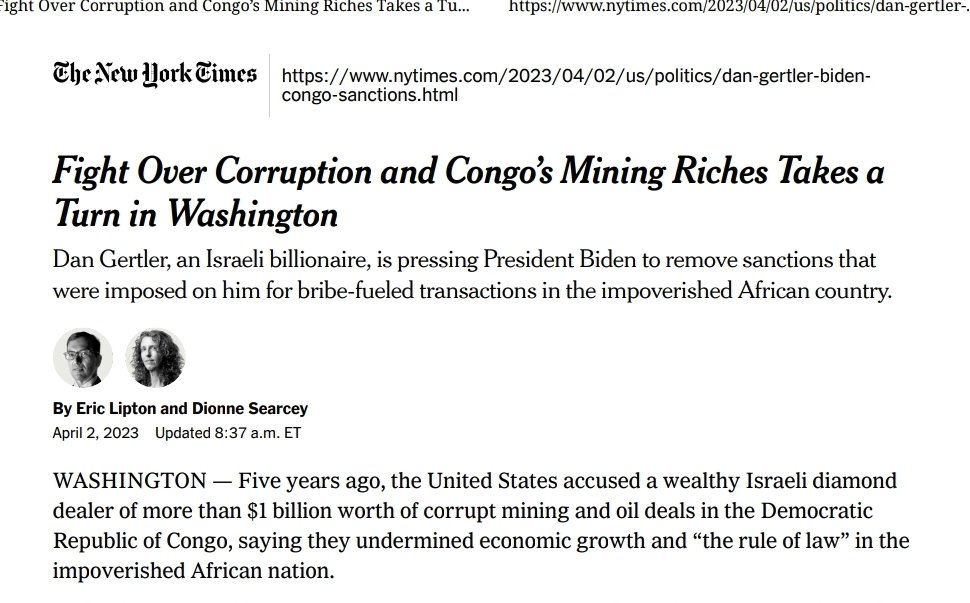Image resolution: width=970 pixels, height=603 pixels.
Task: Select Eric Lipton's author photo
Action: pos(83,357)
